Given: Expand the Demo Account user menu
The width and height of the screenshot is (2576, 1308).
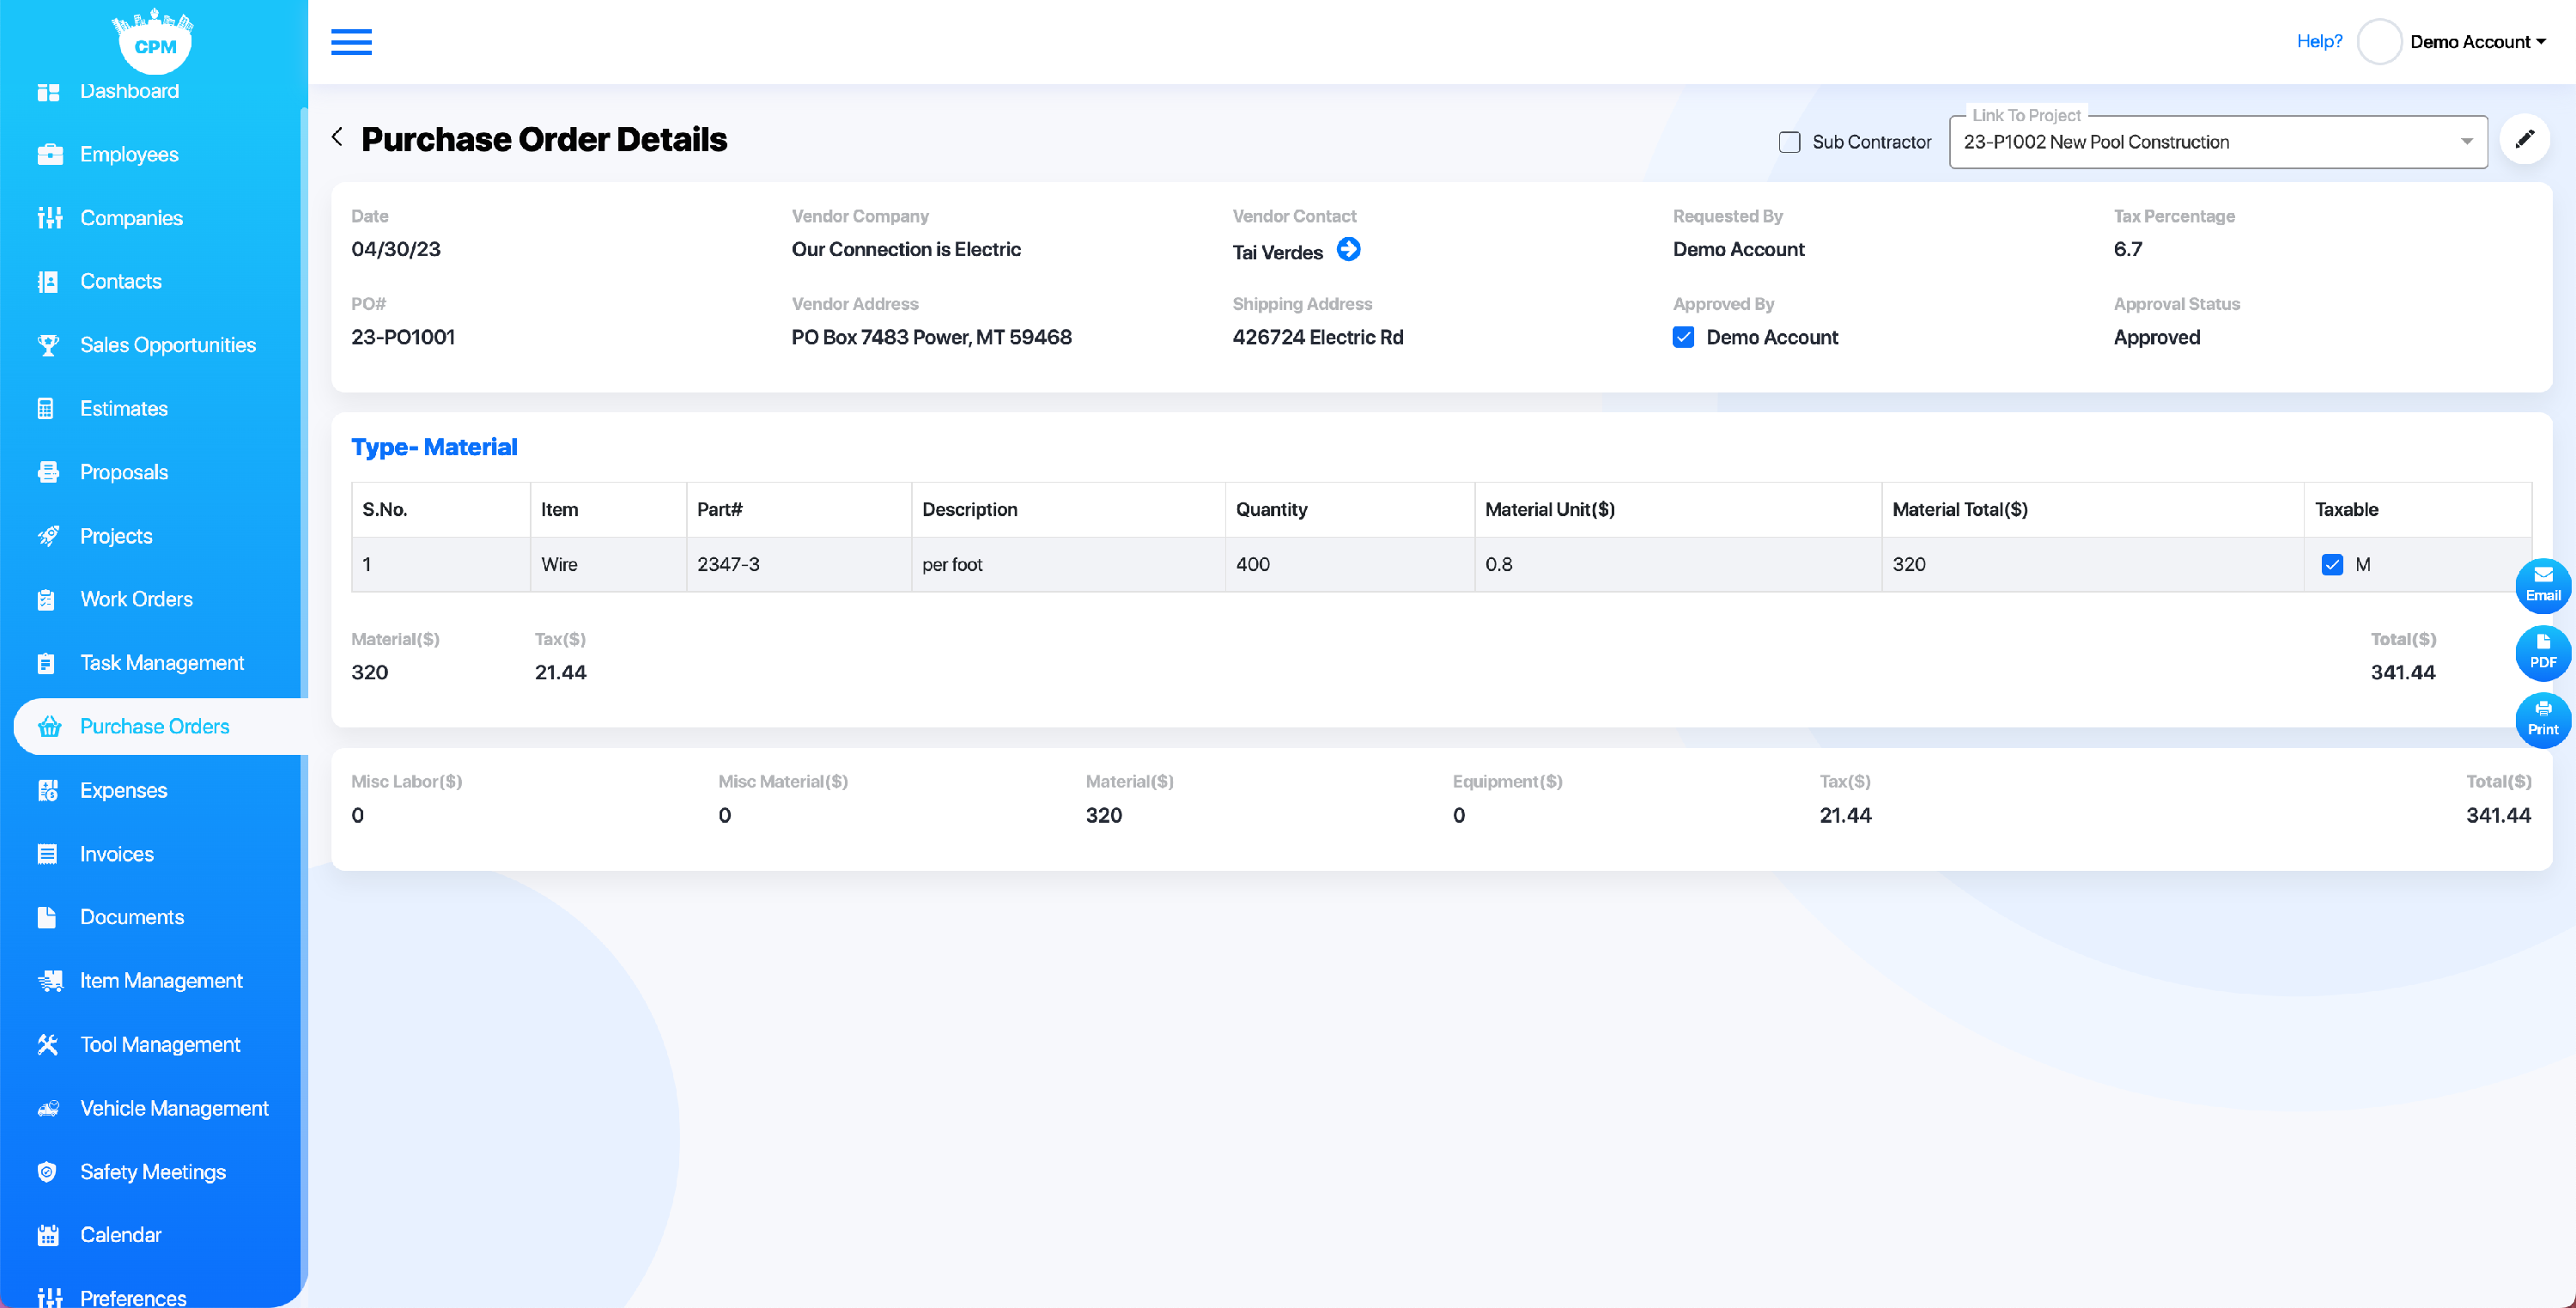Looking at the screenshot, I should point(2477,42).
